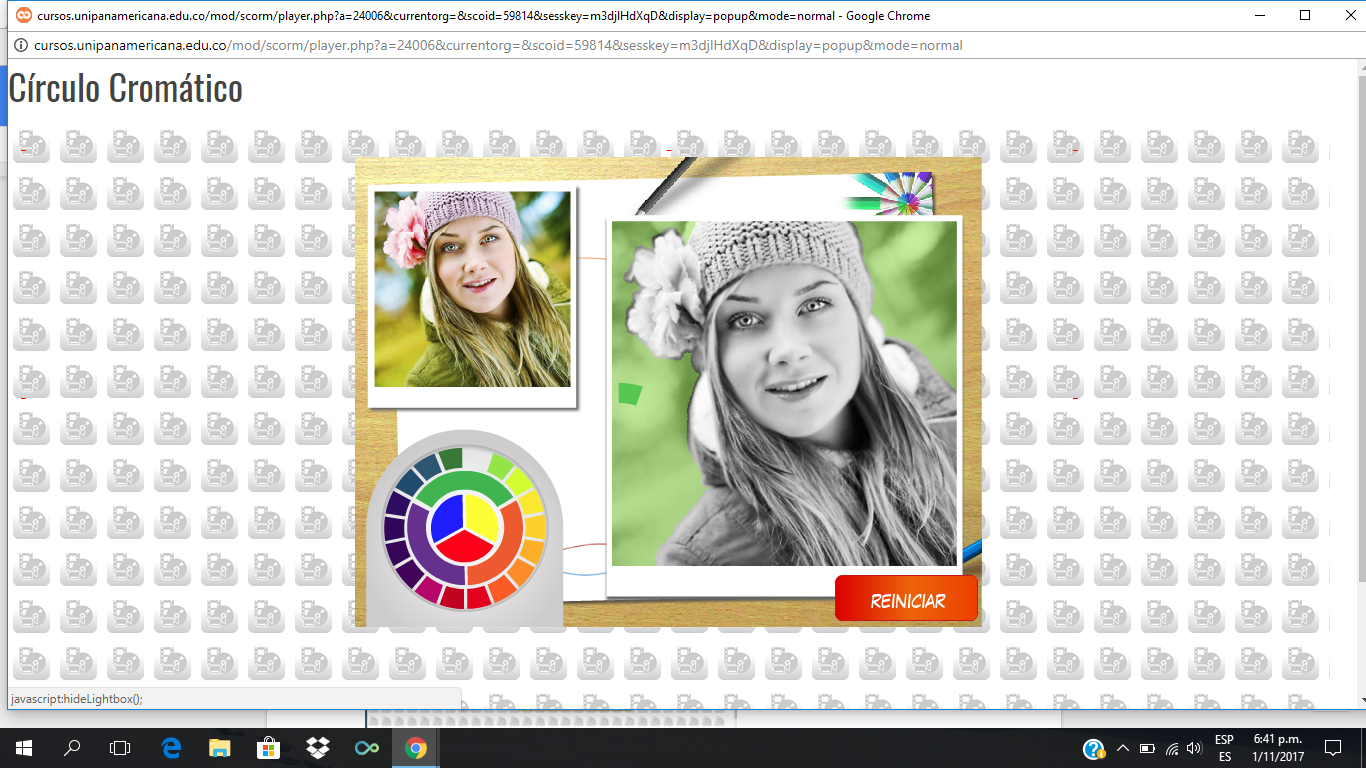This screenshot has height=768, width=1366.
Task: Pick primary blue in the wheel center
Action: [x=447, y=516]
